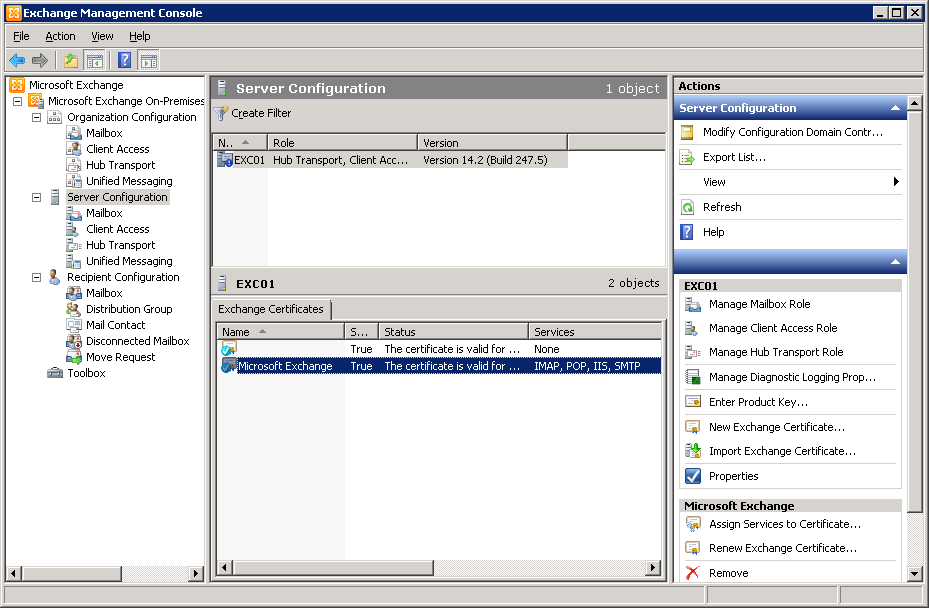Image resolution: width=929 pixels, height=608 pixels.
Task: Sort servers by the Role column header
Action: (x=342, y=143)
